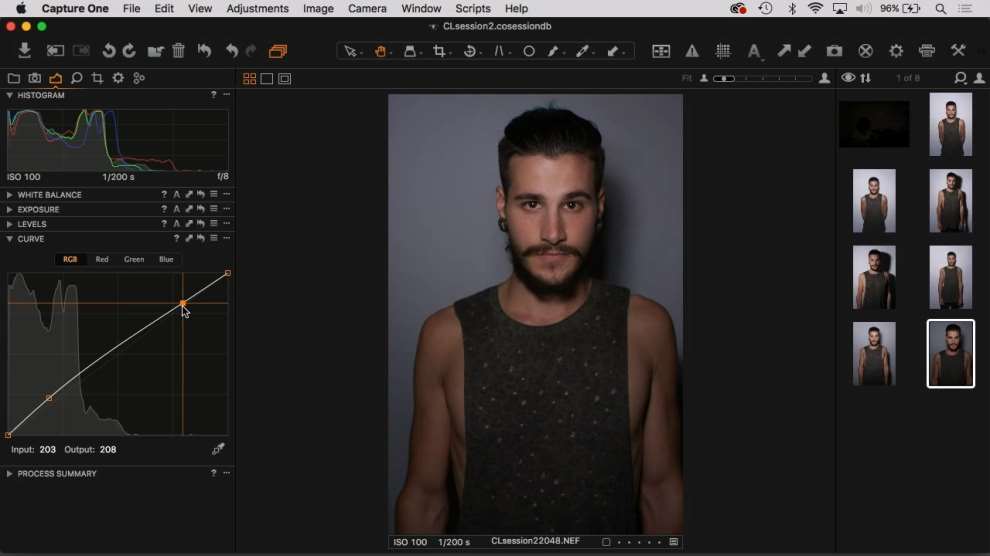Click the orange curve control point

tap(183, 304)
